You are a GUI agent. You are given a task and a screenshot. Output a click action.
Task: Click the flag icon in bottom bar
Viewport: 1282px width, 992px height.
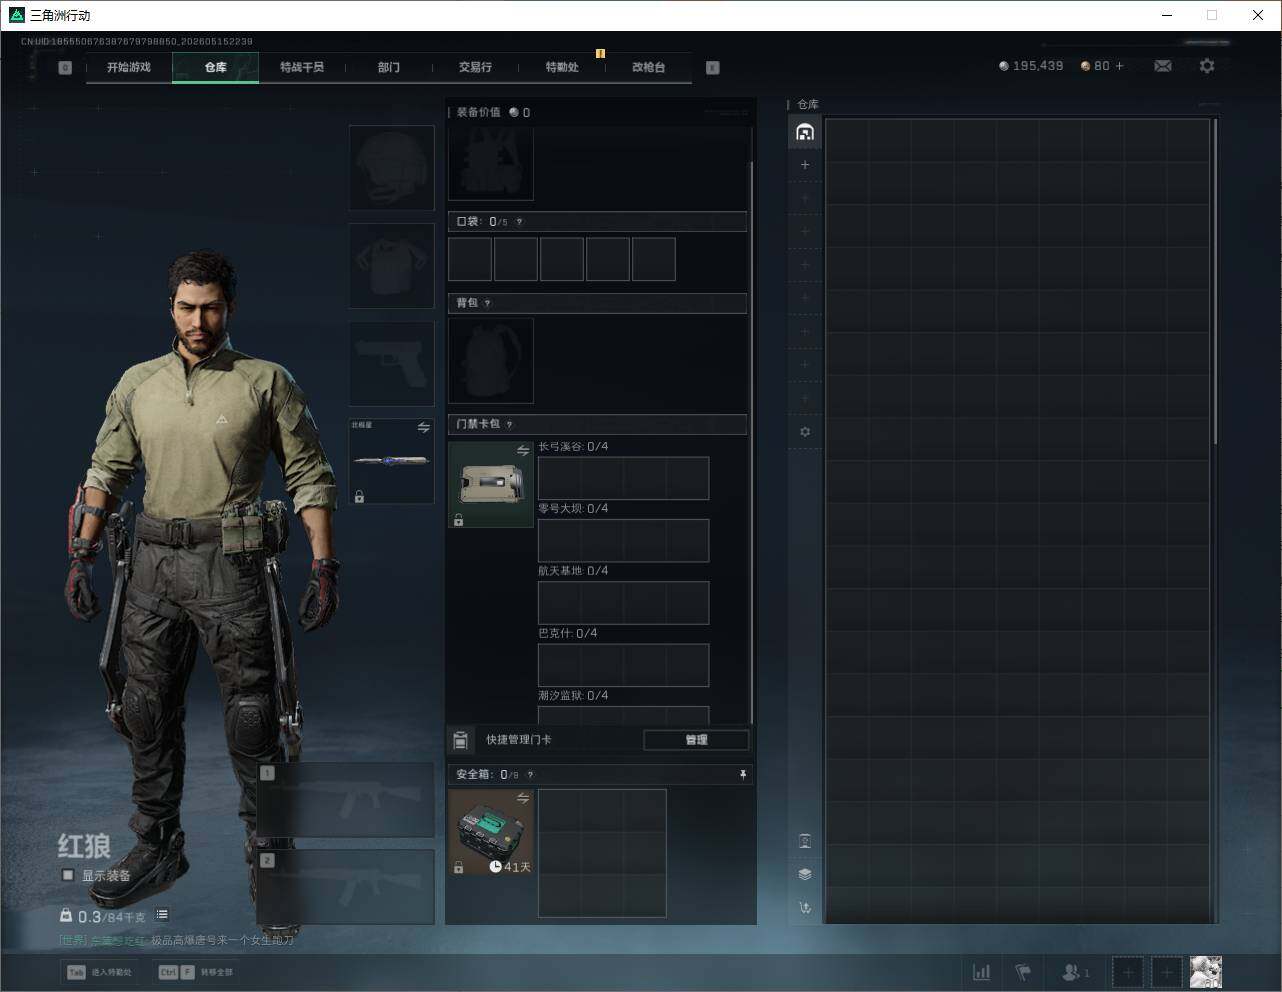[x=1023, y=972]
